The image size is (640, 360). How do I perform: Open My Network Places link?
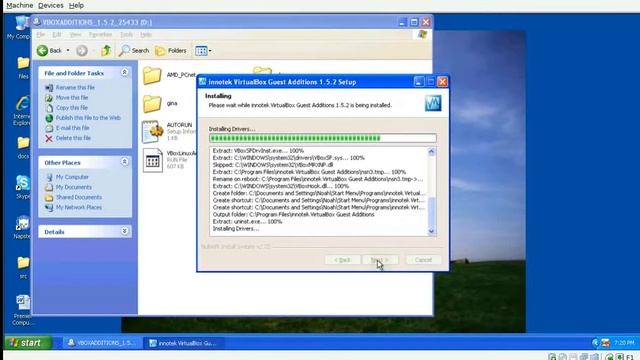pos(79,207)
